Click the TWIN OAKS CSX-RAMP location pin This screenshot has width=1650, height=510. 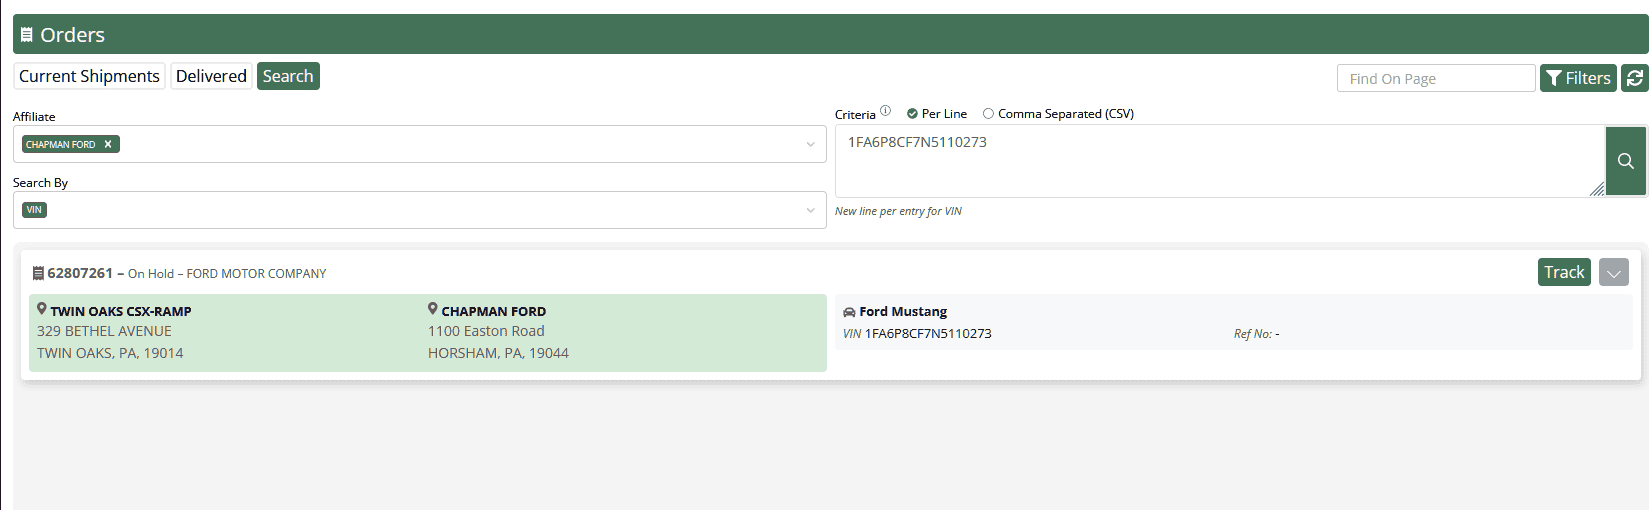pos(42,309)
